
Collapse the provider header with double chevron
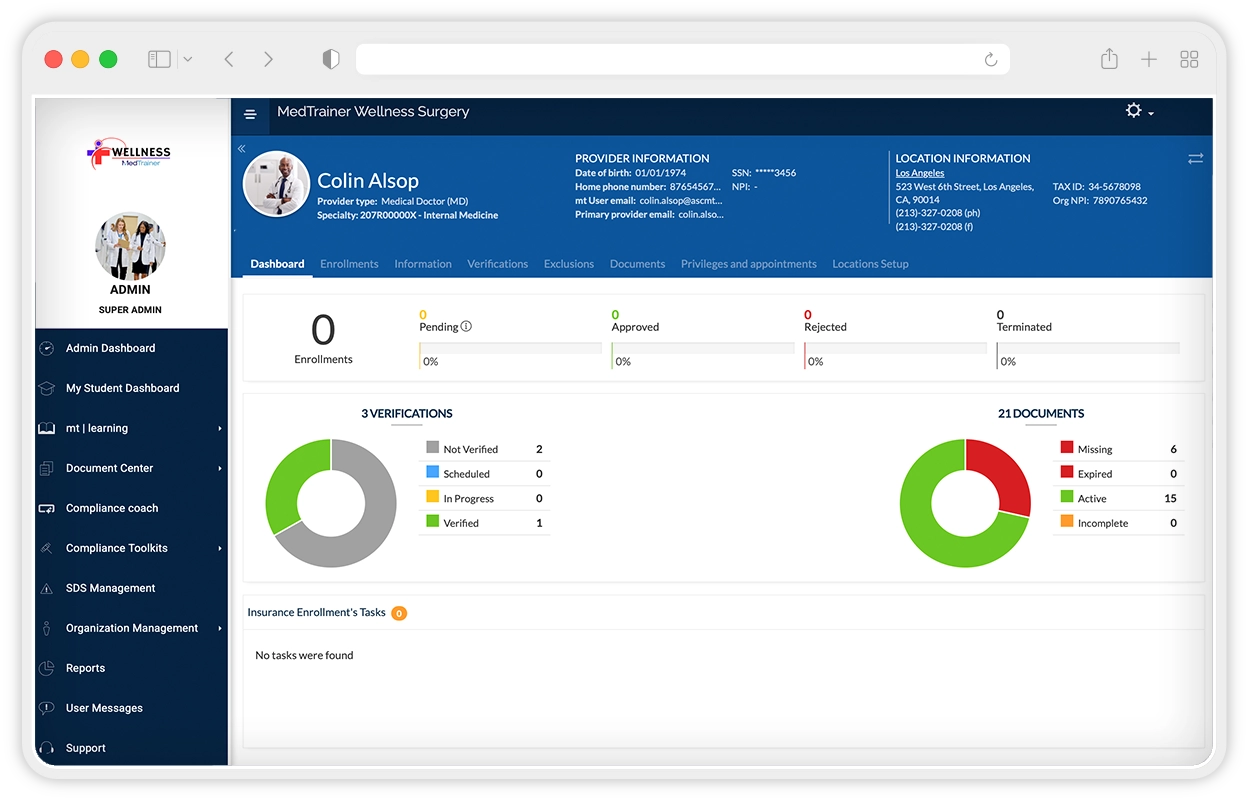[241, 149]
